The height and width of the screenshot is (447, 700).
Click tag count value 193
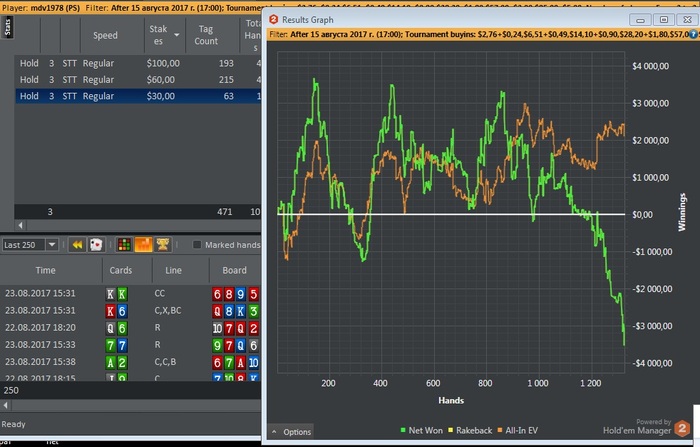click(x=226, y=63)
